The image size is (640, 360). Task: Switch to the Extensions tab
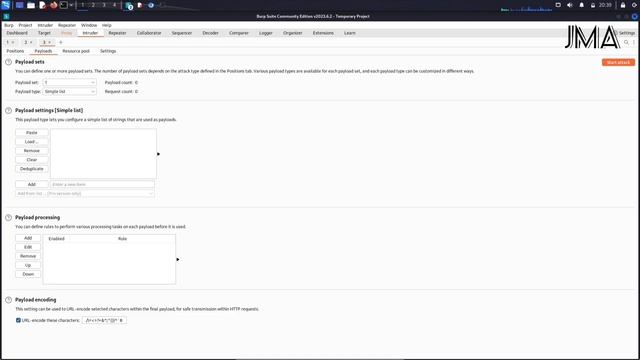323,33
